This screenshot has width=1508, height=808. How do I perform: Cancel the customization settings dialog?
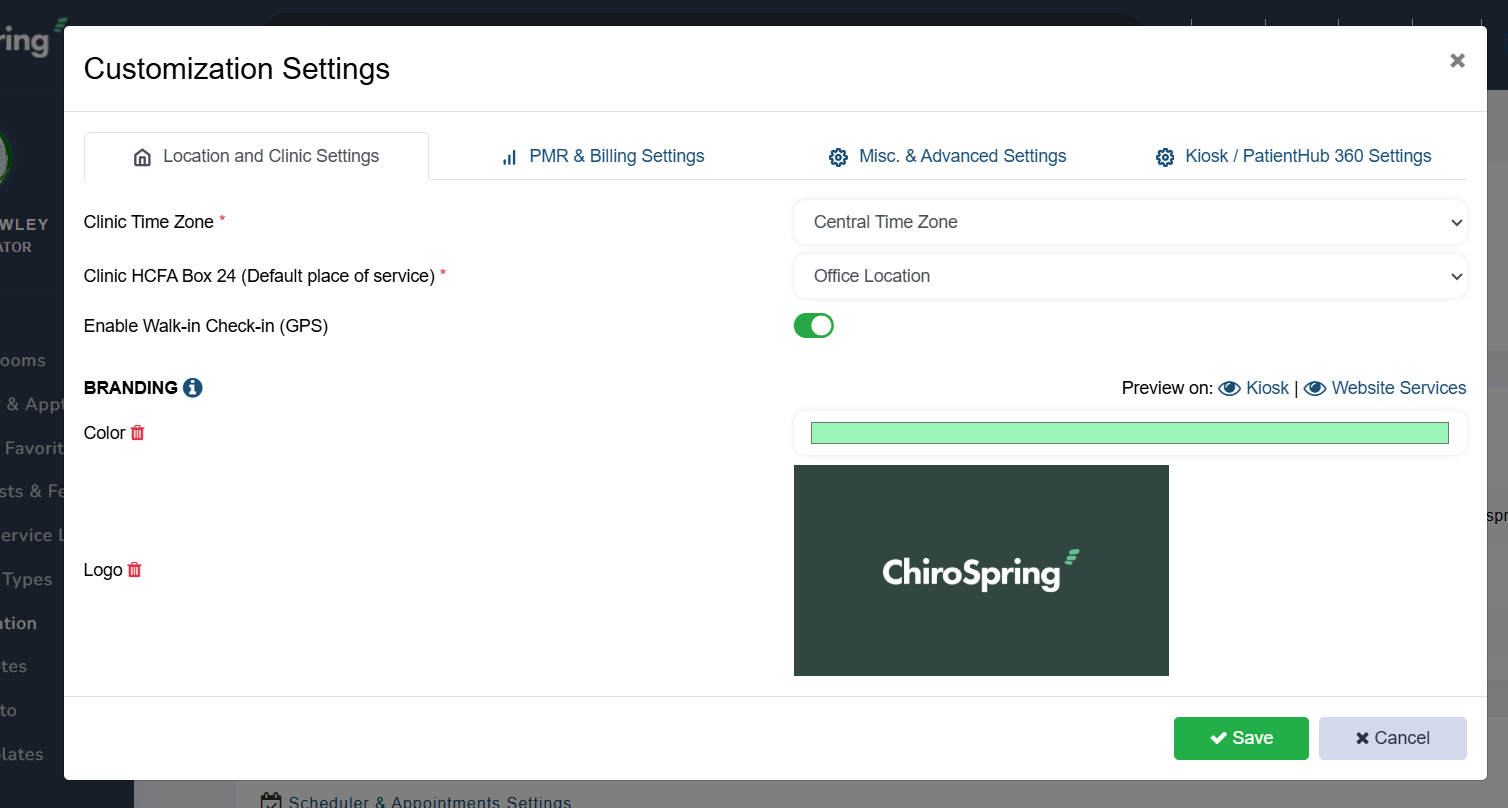point(1393,738)
